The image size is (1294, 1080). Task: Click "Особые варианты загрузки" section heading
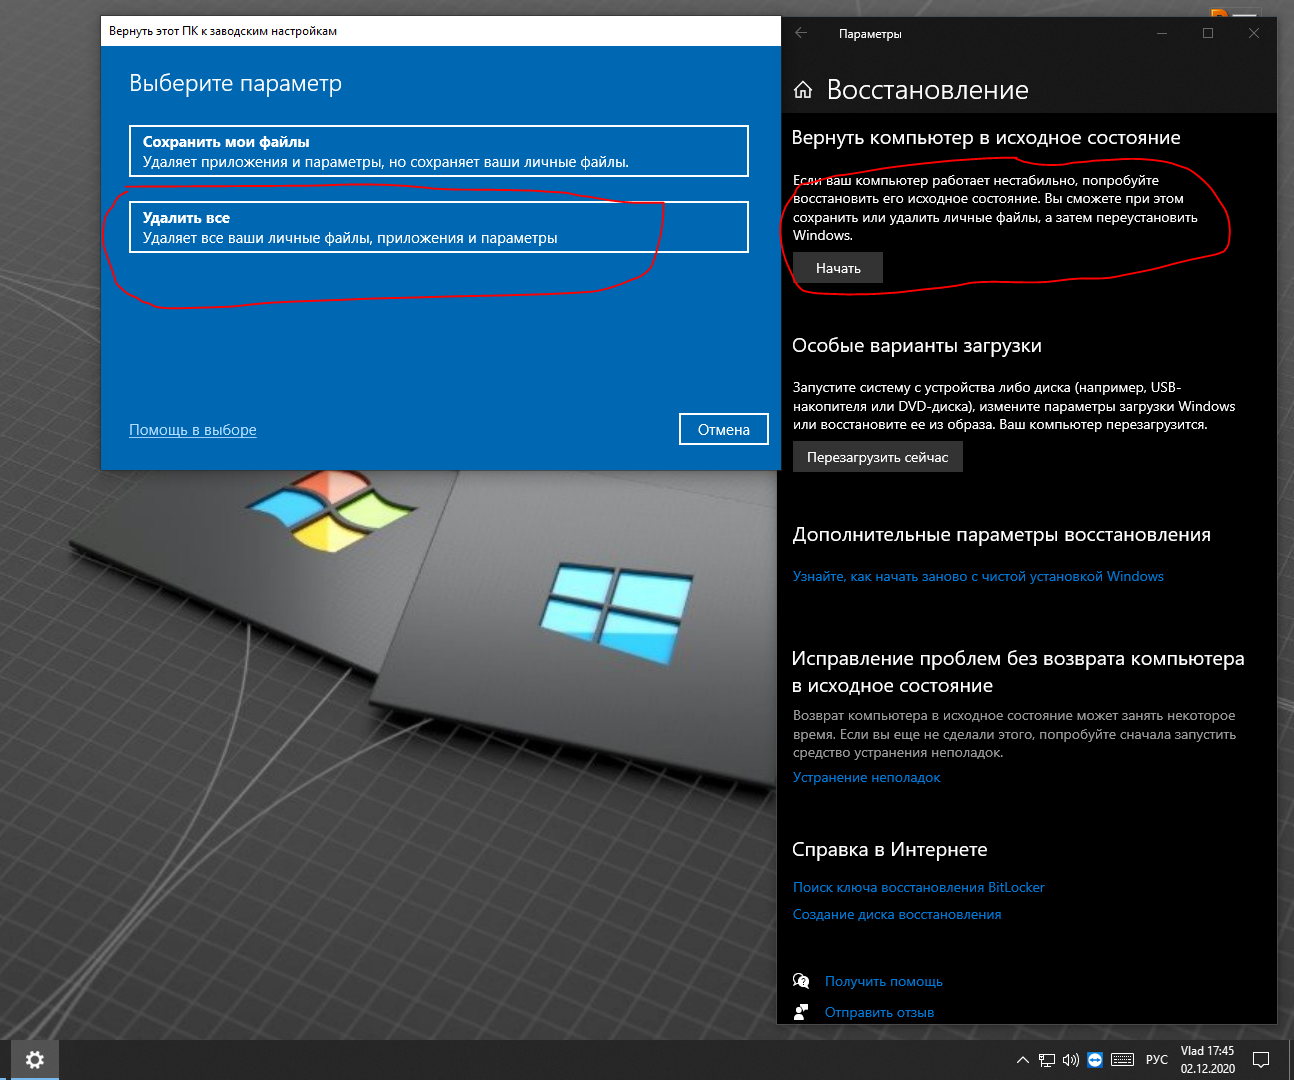pos(917,346)
